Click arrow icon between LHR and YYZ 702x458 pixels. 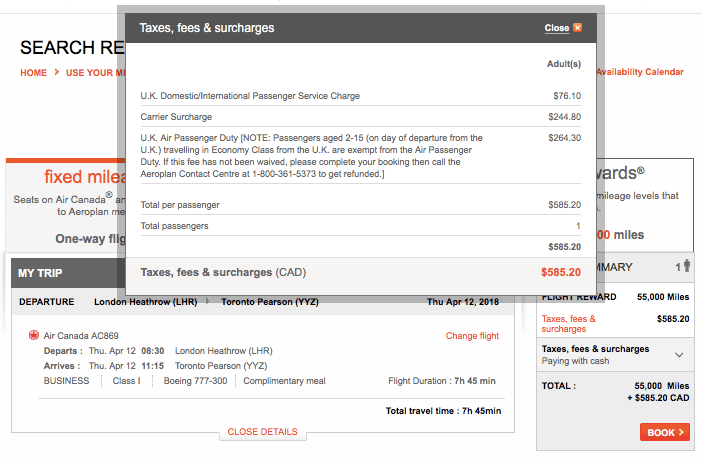pos(208,302)
